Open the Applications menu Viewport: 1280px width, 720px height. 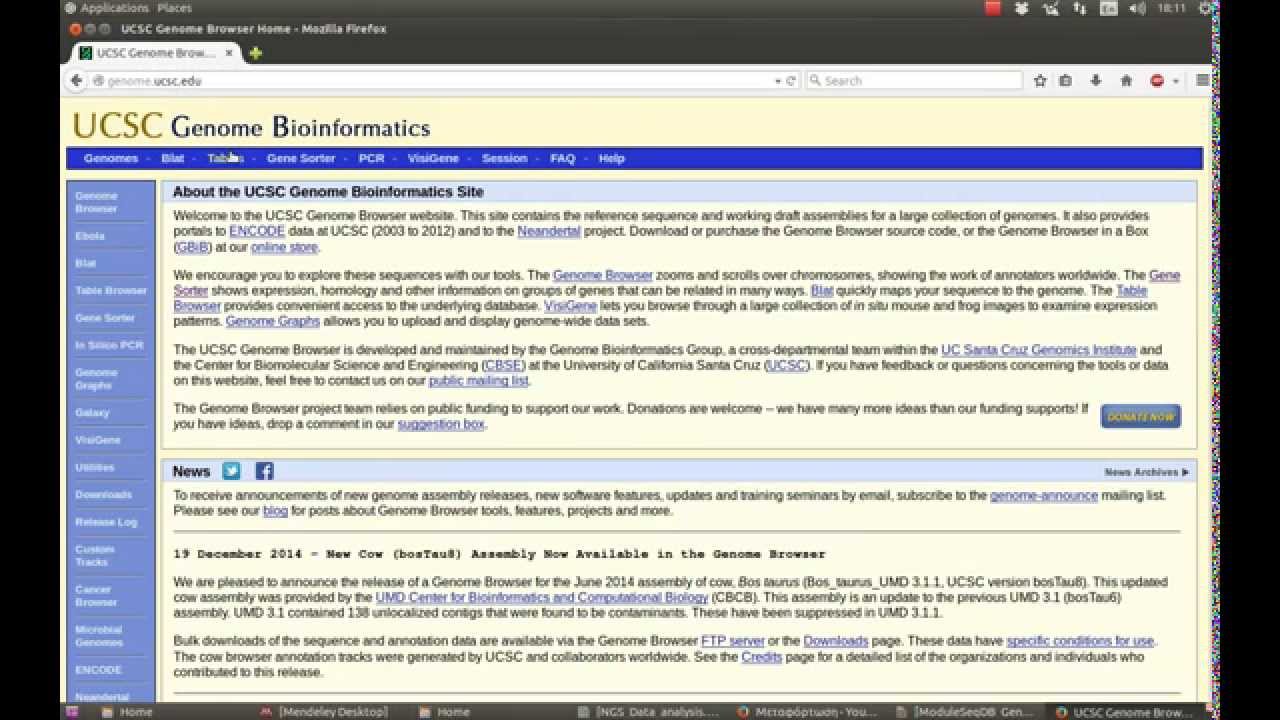(x=114, y=8)
